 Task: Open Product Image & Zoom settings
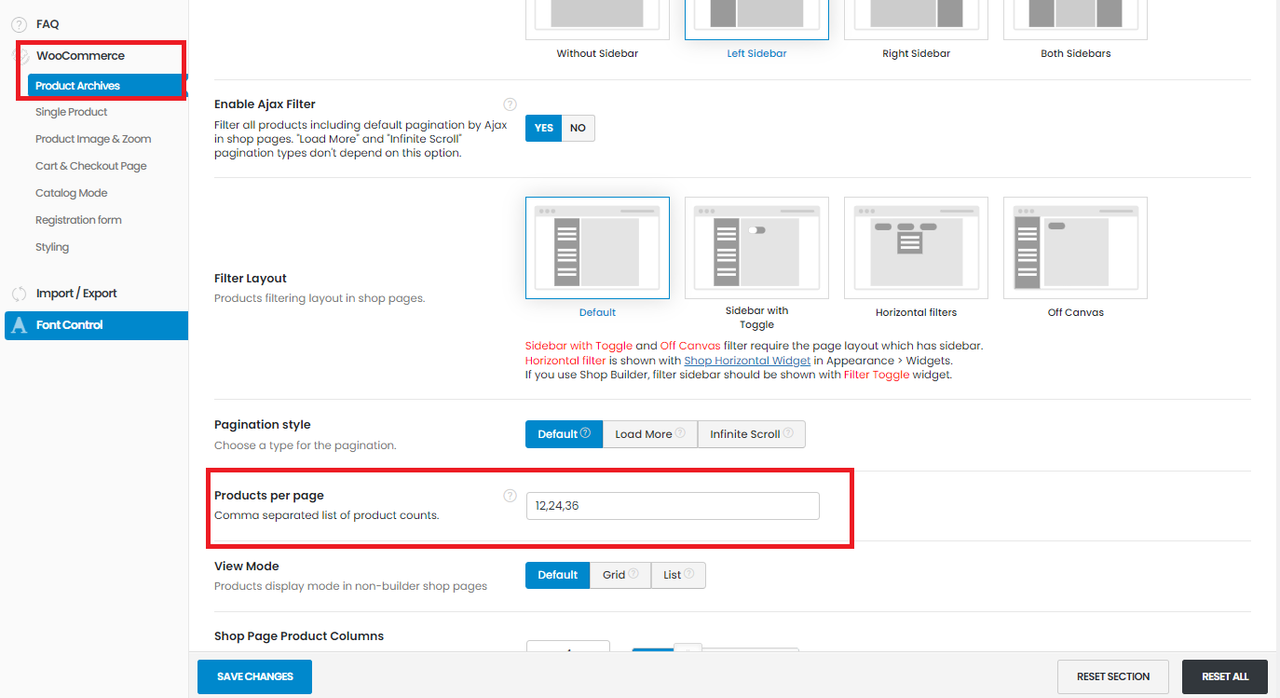(x=93, y=139)
